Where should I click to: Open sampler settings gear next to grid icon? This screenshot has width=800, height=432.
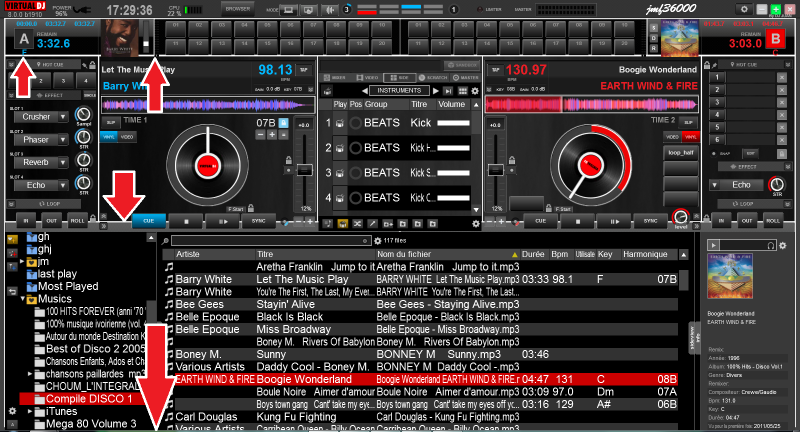click(475, 91)
